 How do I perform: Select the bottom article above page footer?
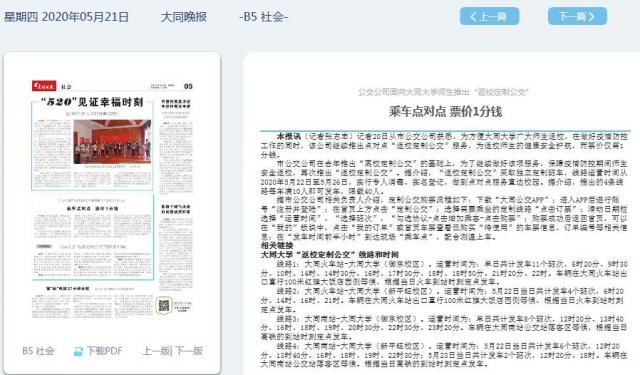(93, 301)
